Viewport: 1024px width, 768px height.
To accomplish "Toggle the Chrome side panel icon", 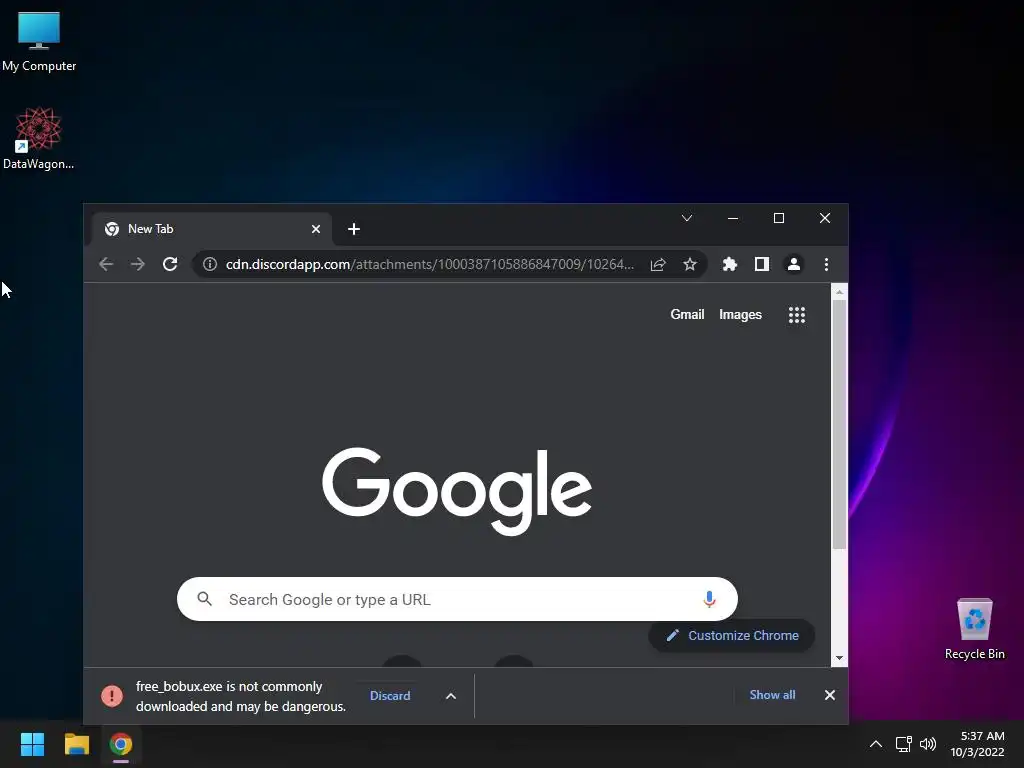I will (761, 264).
